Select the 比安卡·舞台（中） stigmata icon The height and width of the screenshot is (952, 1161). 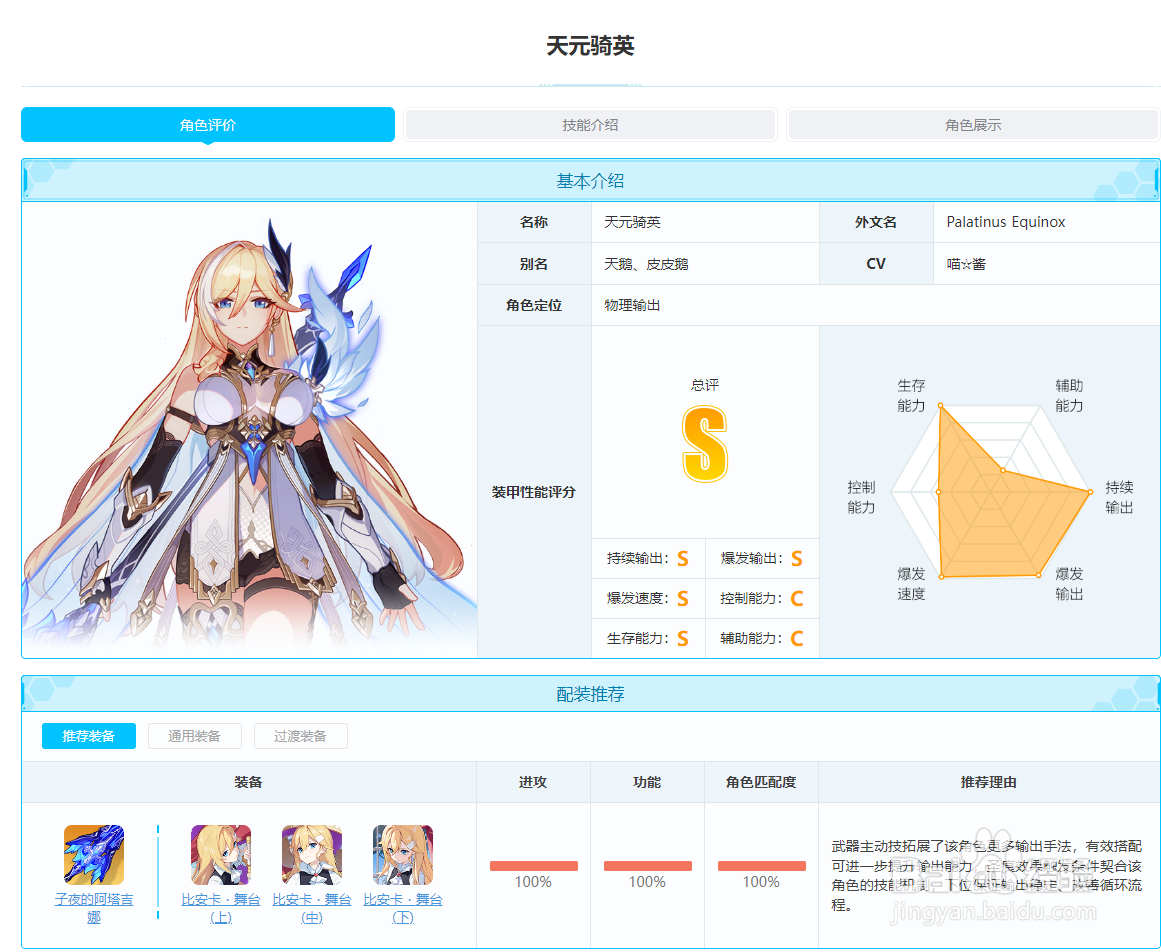point(311,855)
